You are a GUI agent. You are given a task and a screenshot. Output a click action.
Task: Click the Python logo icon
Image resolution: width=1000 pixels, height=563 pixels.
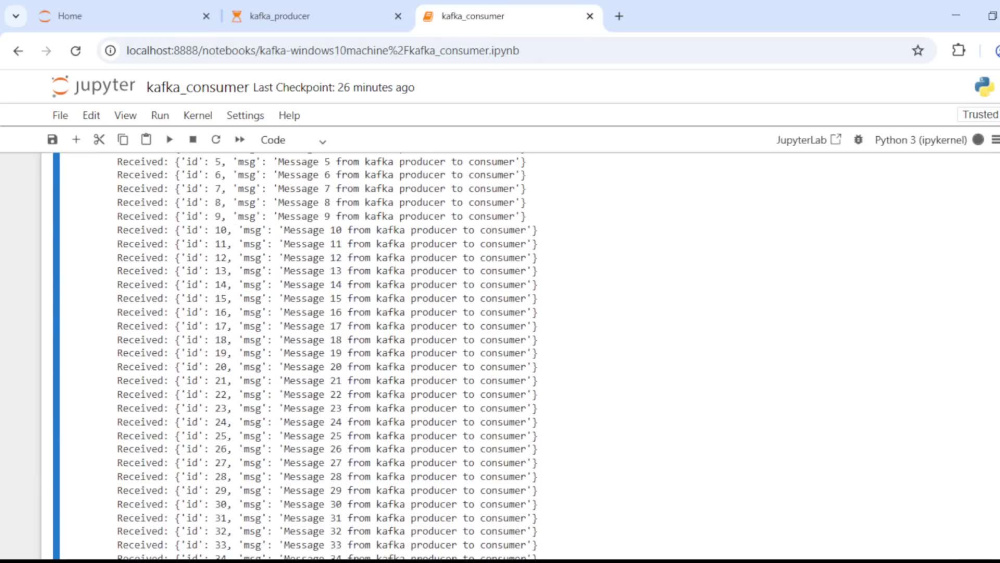point(984,87)
